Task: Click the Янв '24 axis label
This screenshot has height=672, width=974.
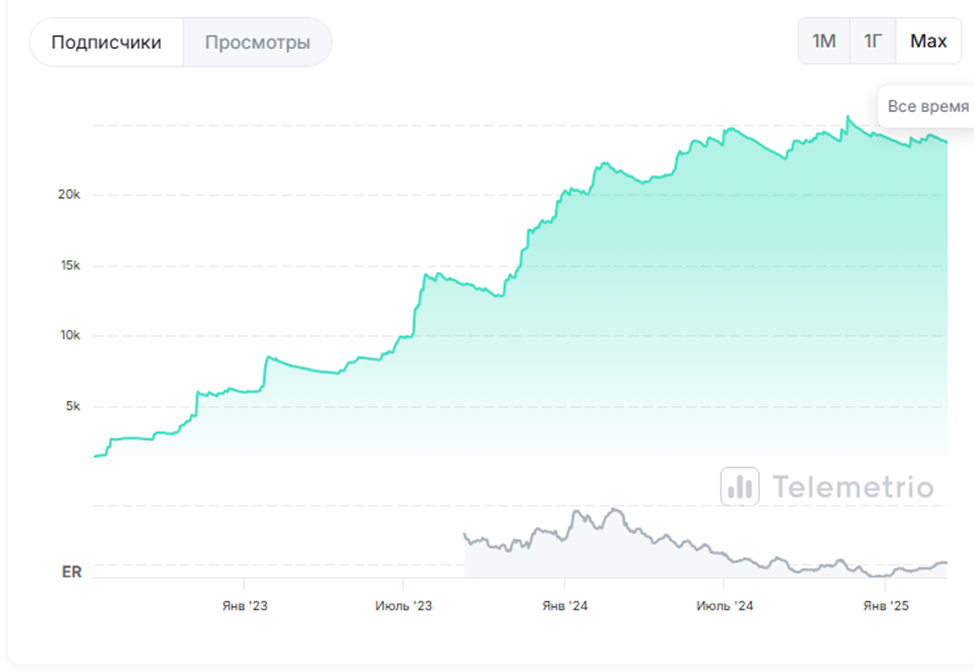Action: [x=565, y=606]
